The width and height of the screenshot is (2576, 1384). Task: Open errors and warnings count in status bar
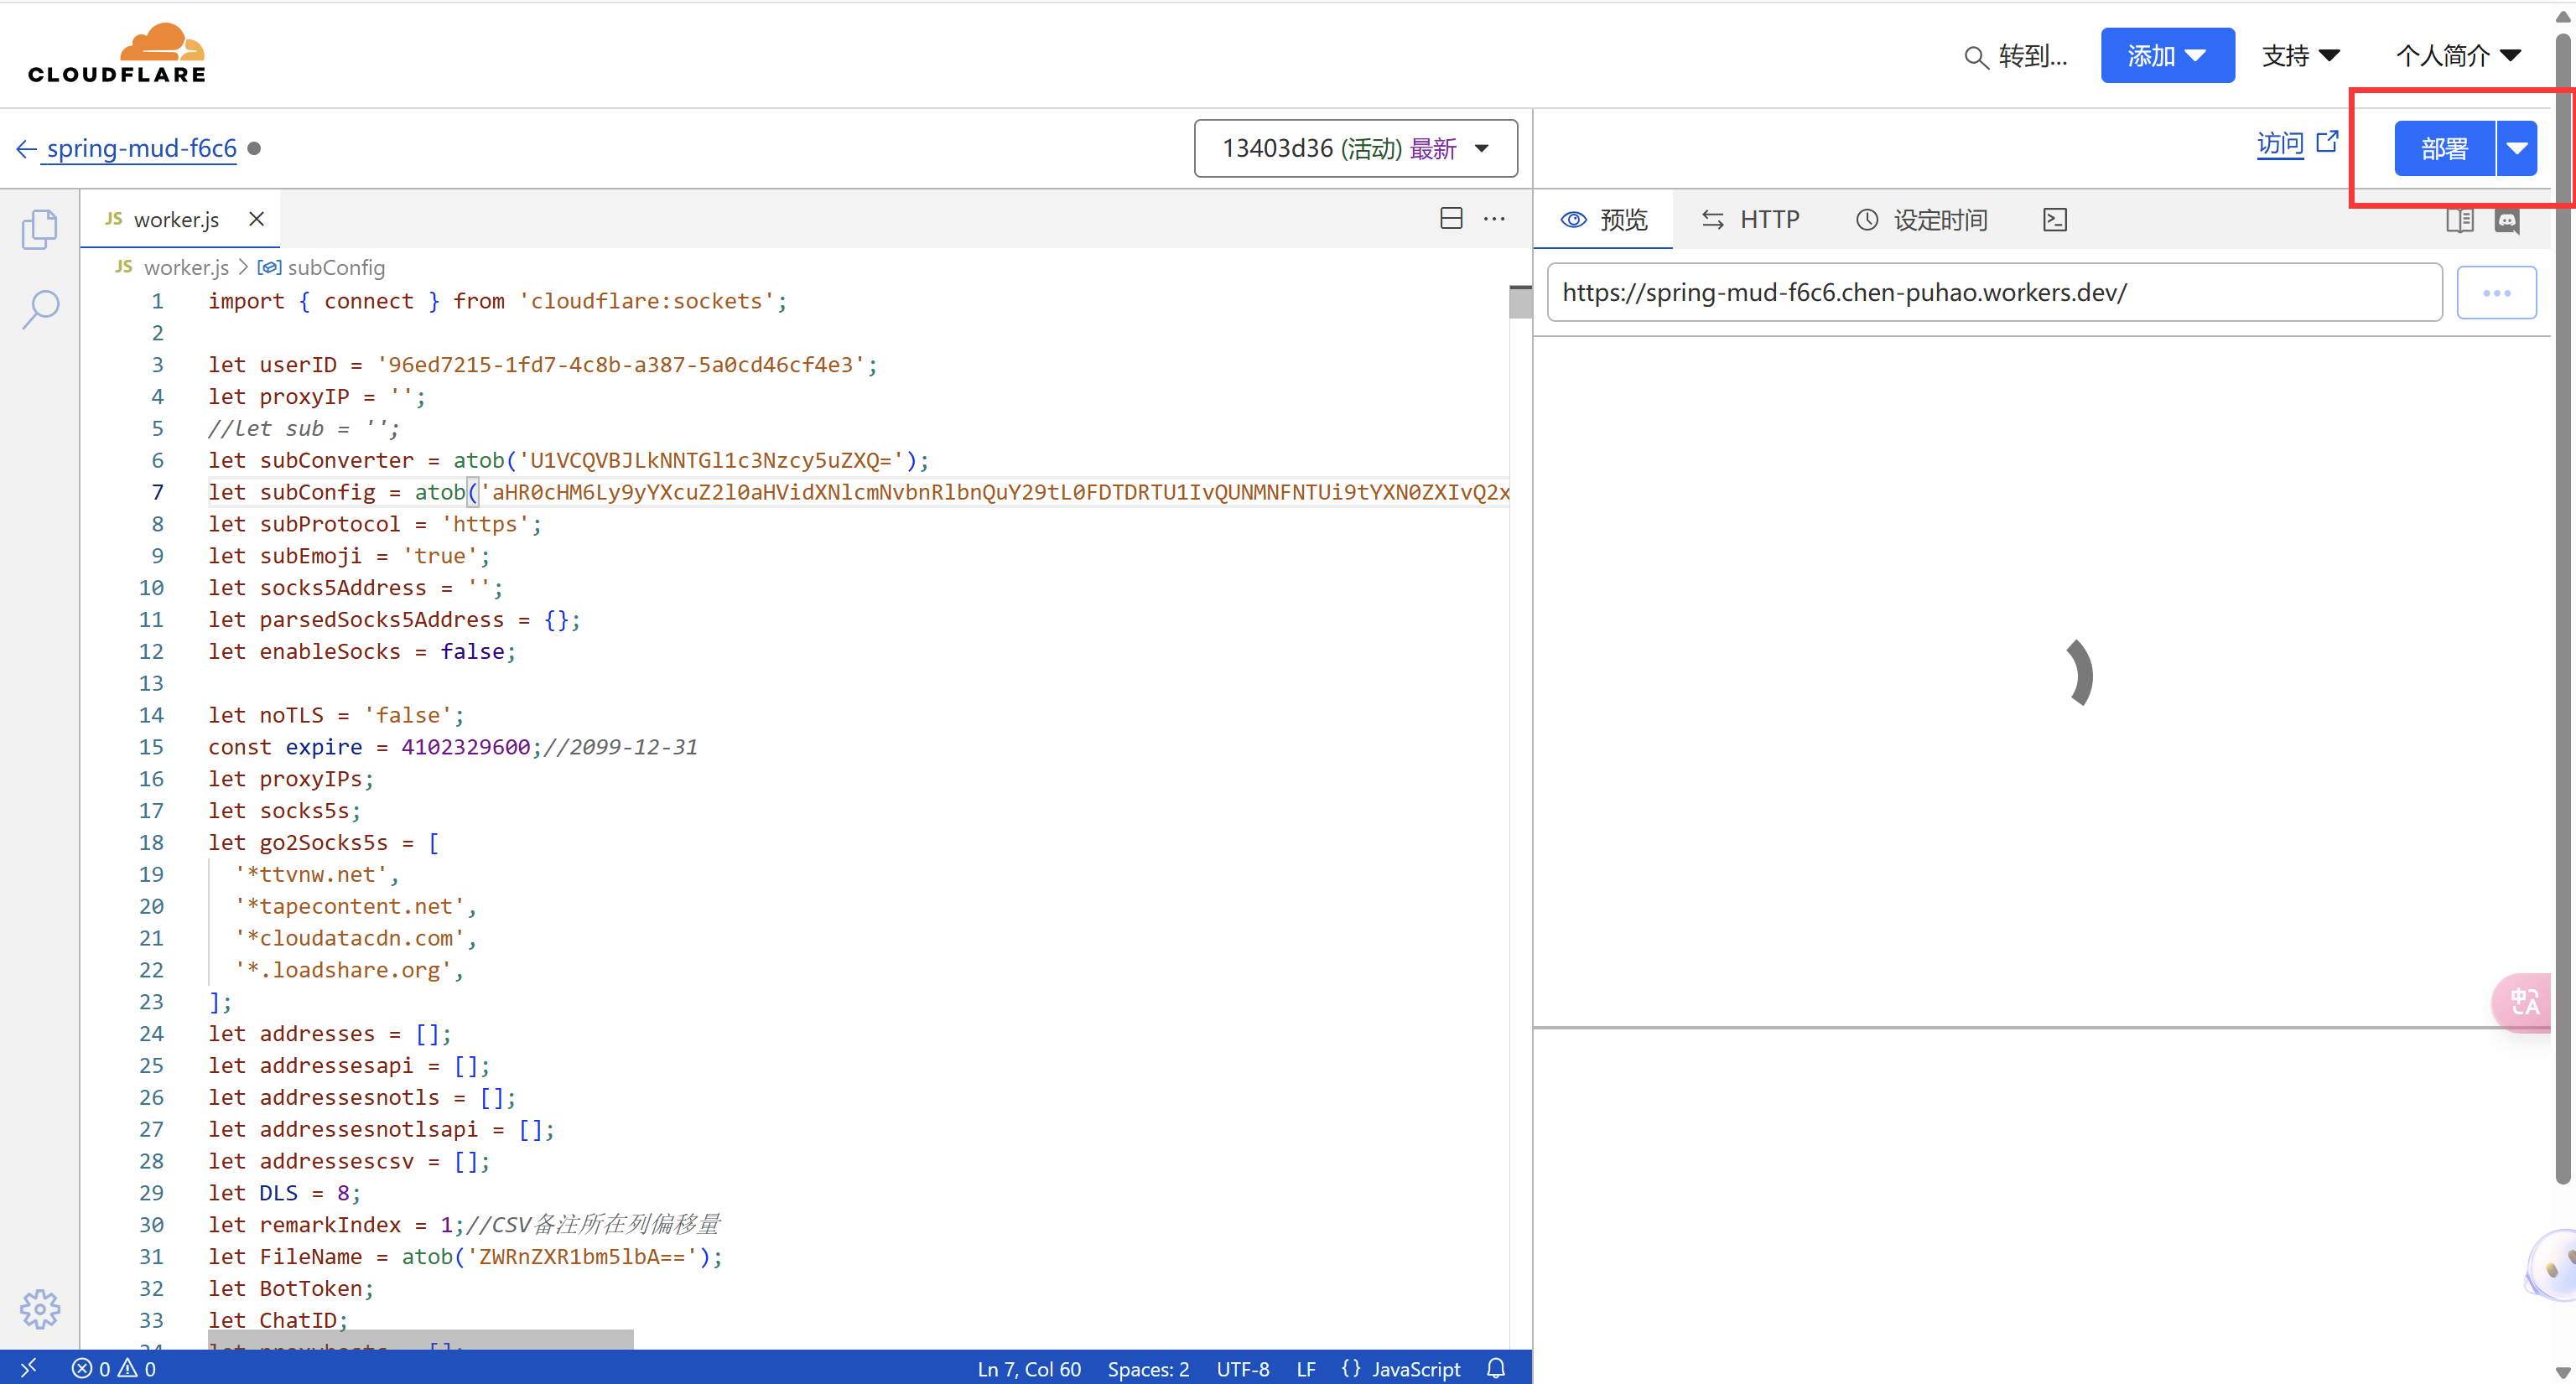point(114,1368)
